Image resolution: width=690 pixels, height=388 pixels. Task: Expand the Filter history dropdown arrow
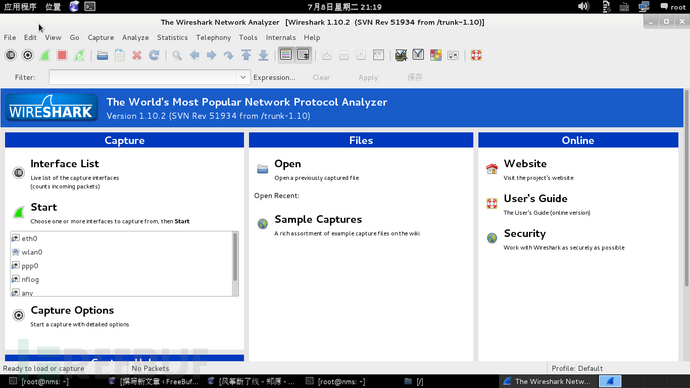(243, 77)
